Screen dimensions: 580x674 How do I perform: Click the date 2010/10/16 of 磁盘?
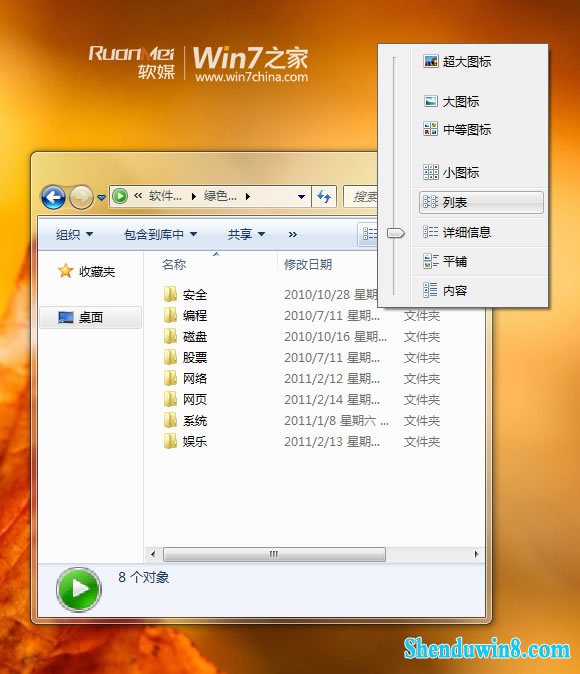335,337
